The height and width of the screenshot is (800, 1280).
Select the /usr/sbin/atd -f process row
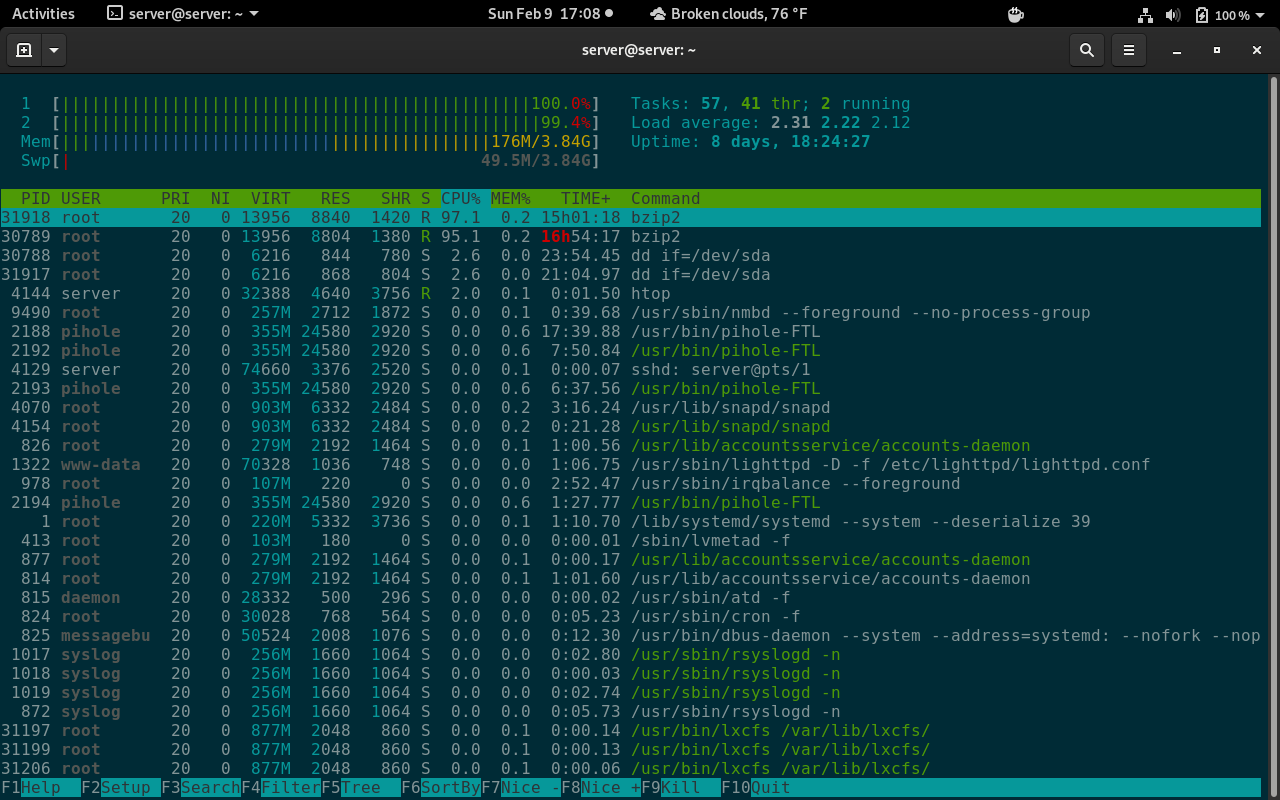click(x=631, y=597)
